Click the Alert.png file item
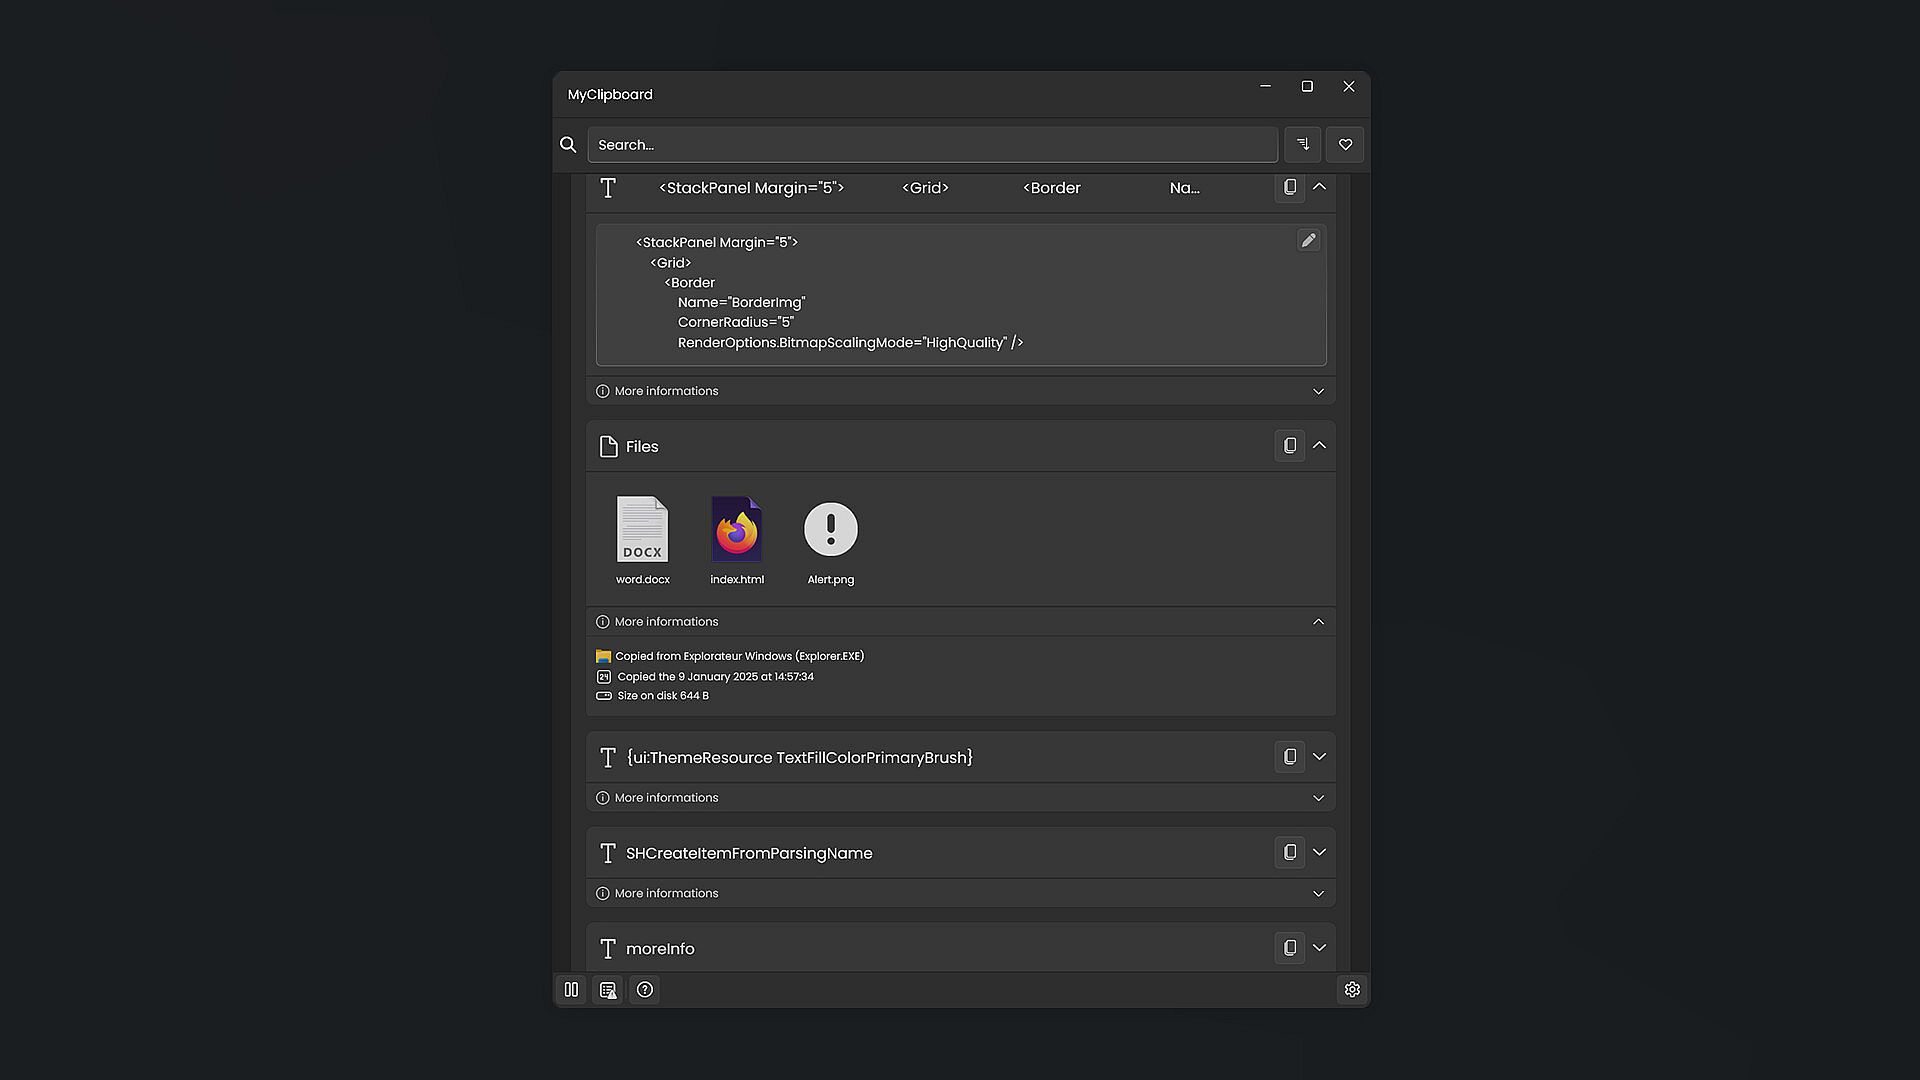Screen dimensions: 1920x1080 point(830,532)
